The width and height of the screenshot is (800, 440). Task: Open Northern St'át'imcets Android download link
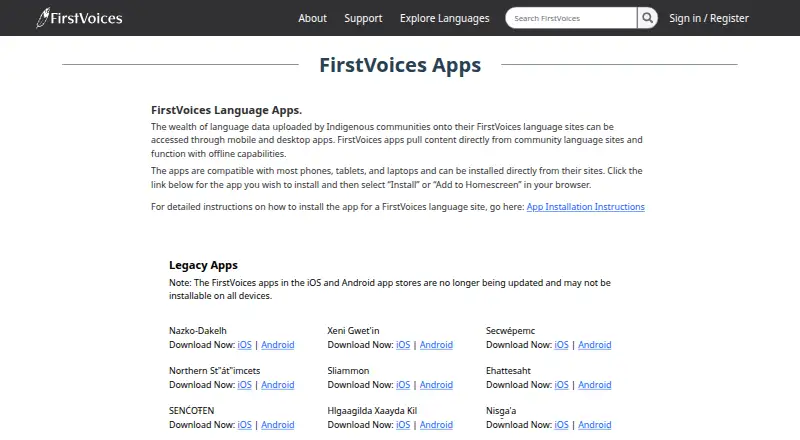pyautogui.click(x=278, y=384)
